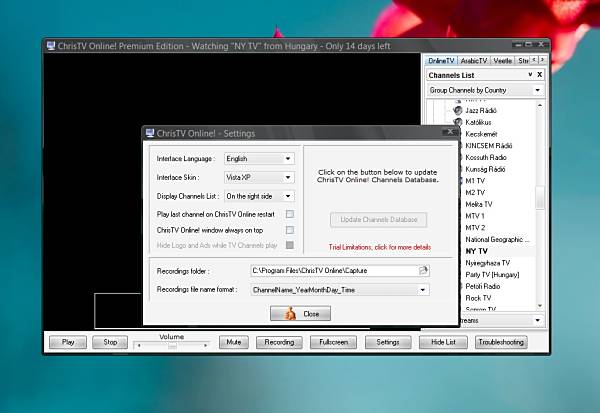Open the Interface Skin dropdown

288,177
